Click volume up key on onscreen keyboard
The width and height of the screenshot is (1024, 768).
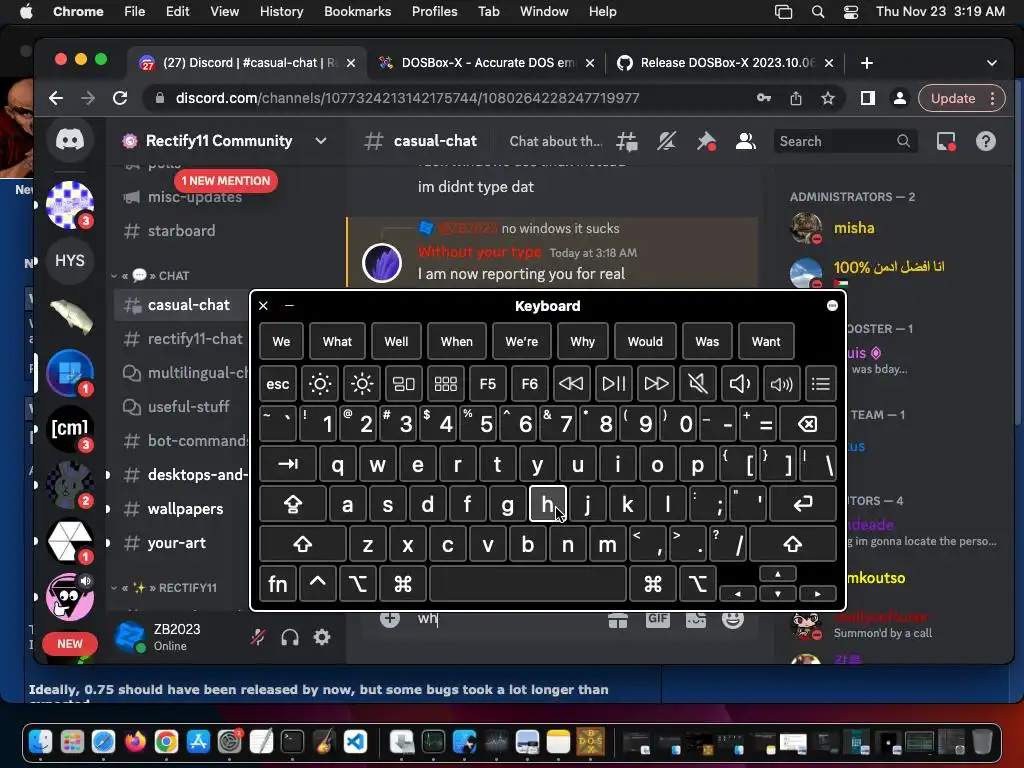tap(781, 383)
